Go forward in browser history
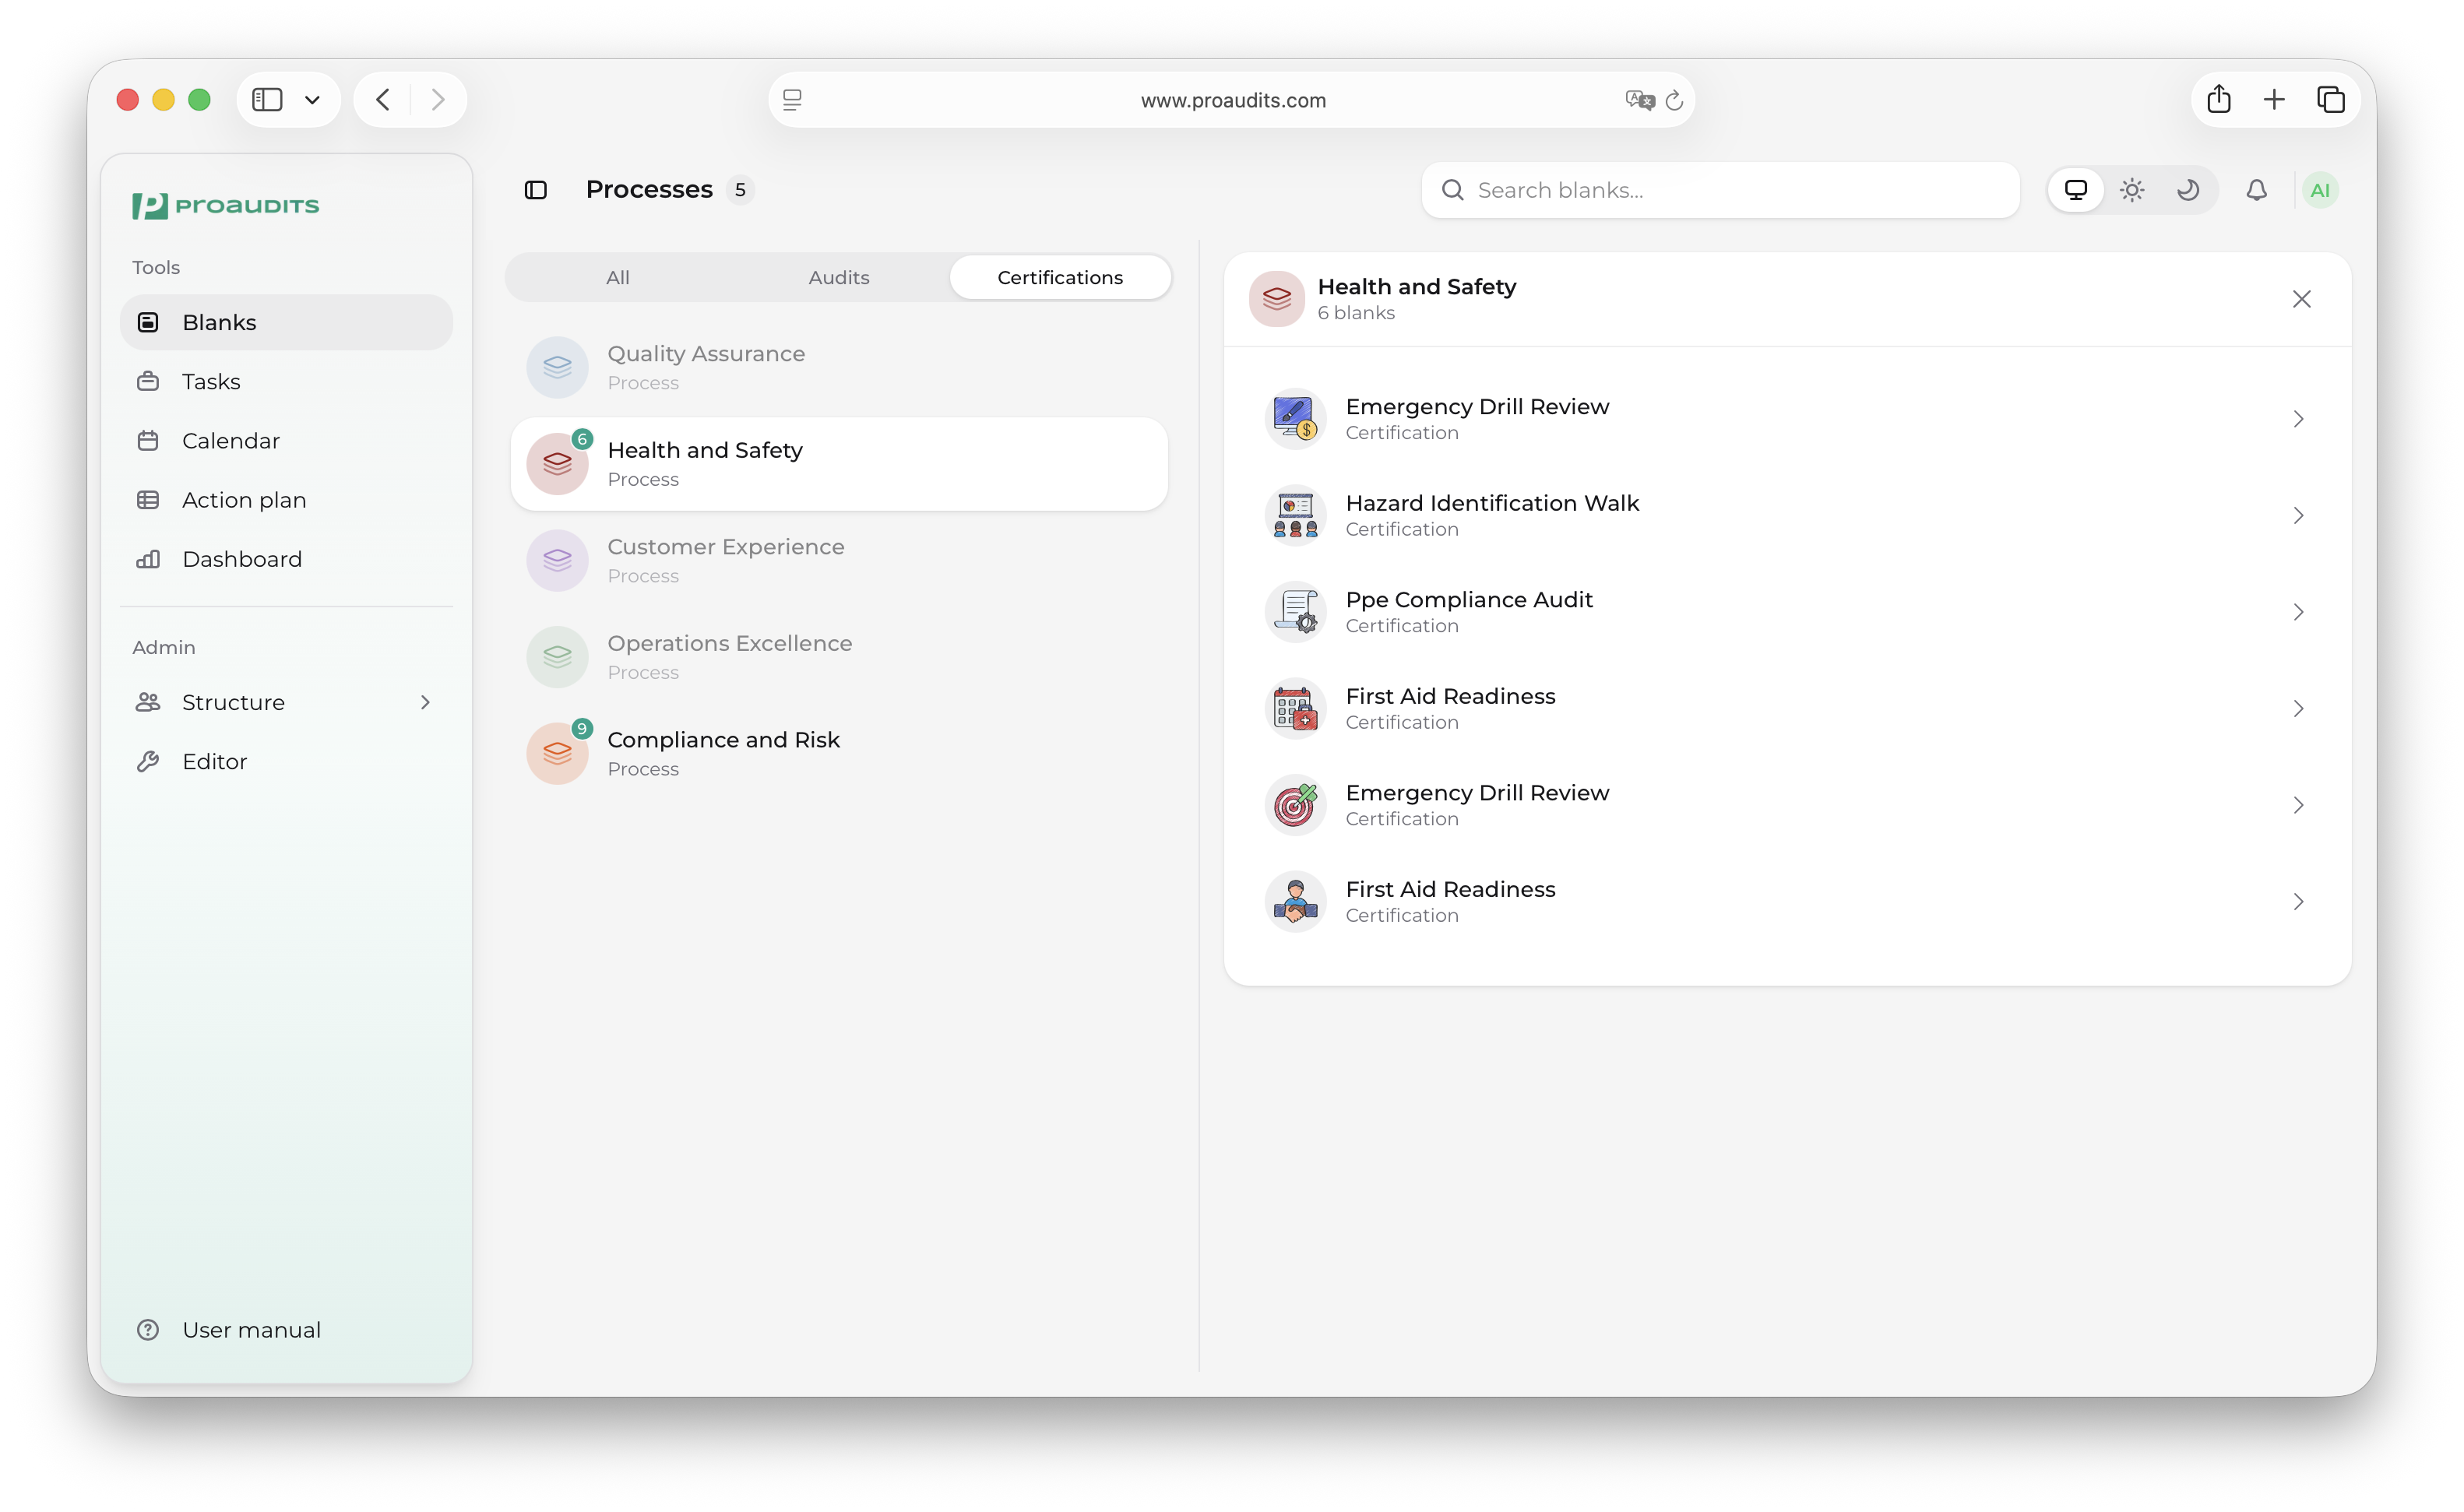 point(437,99)
